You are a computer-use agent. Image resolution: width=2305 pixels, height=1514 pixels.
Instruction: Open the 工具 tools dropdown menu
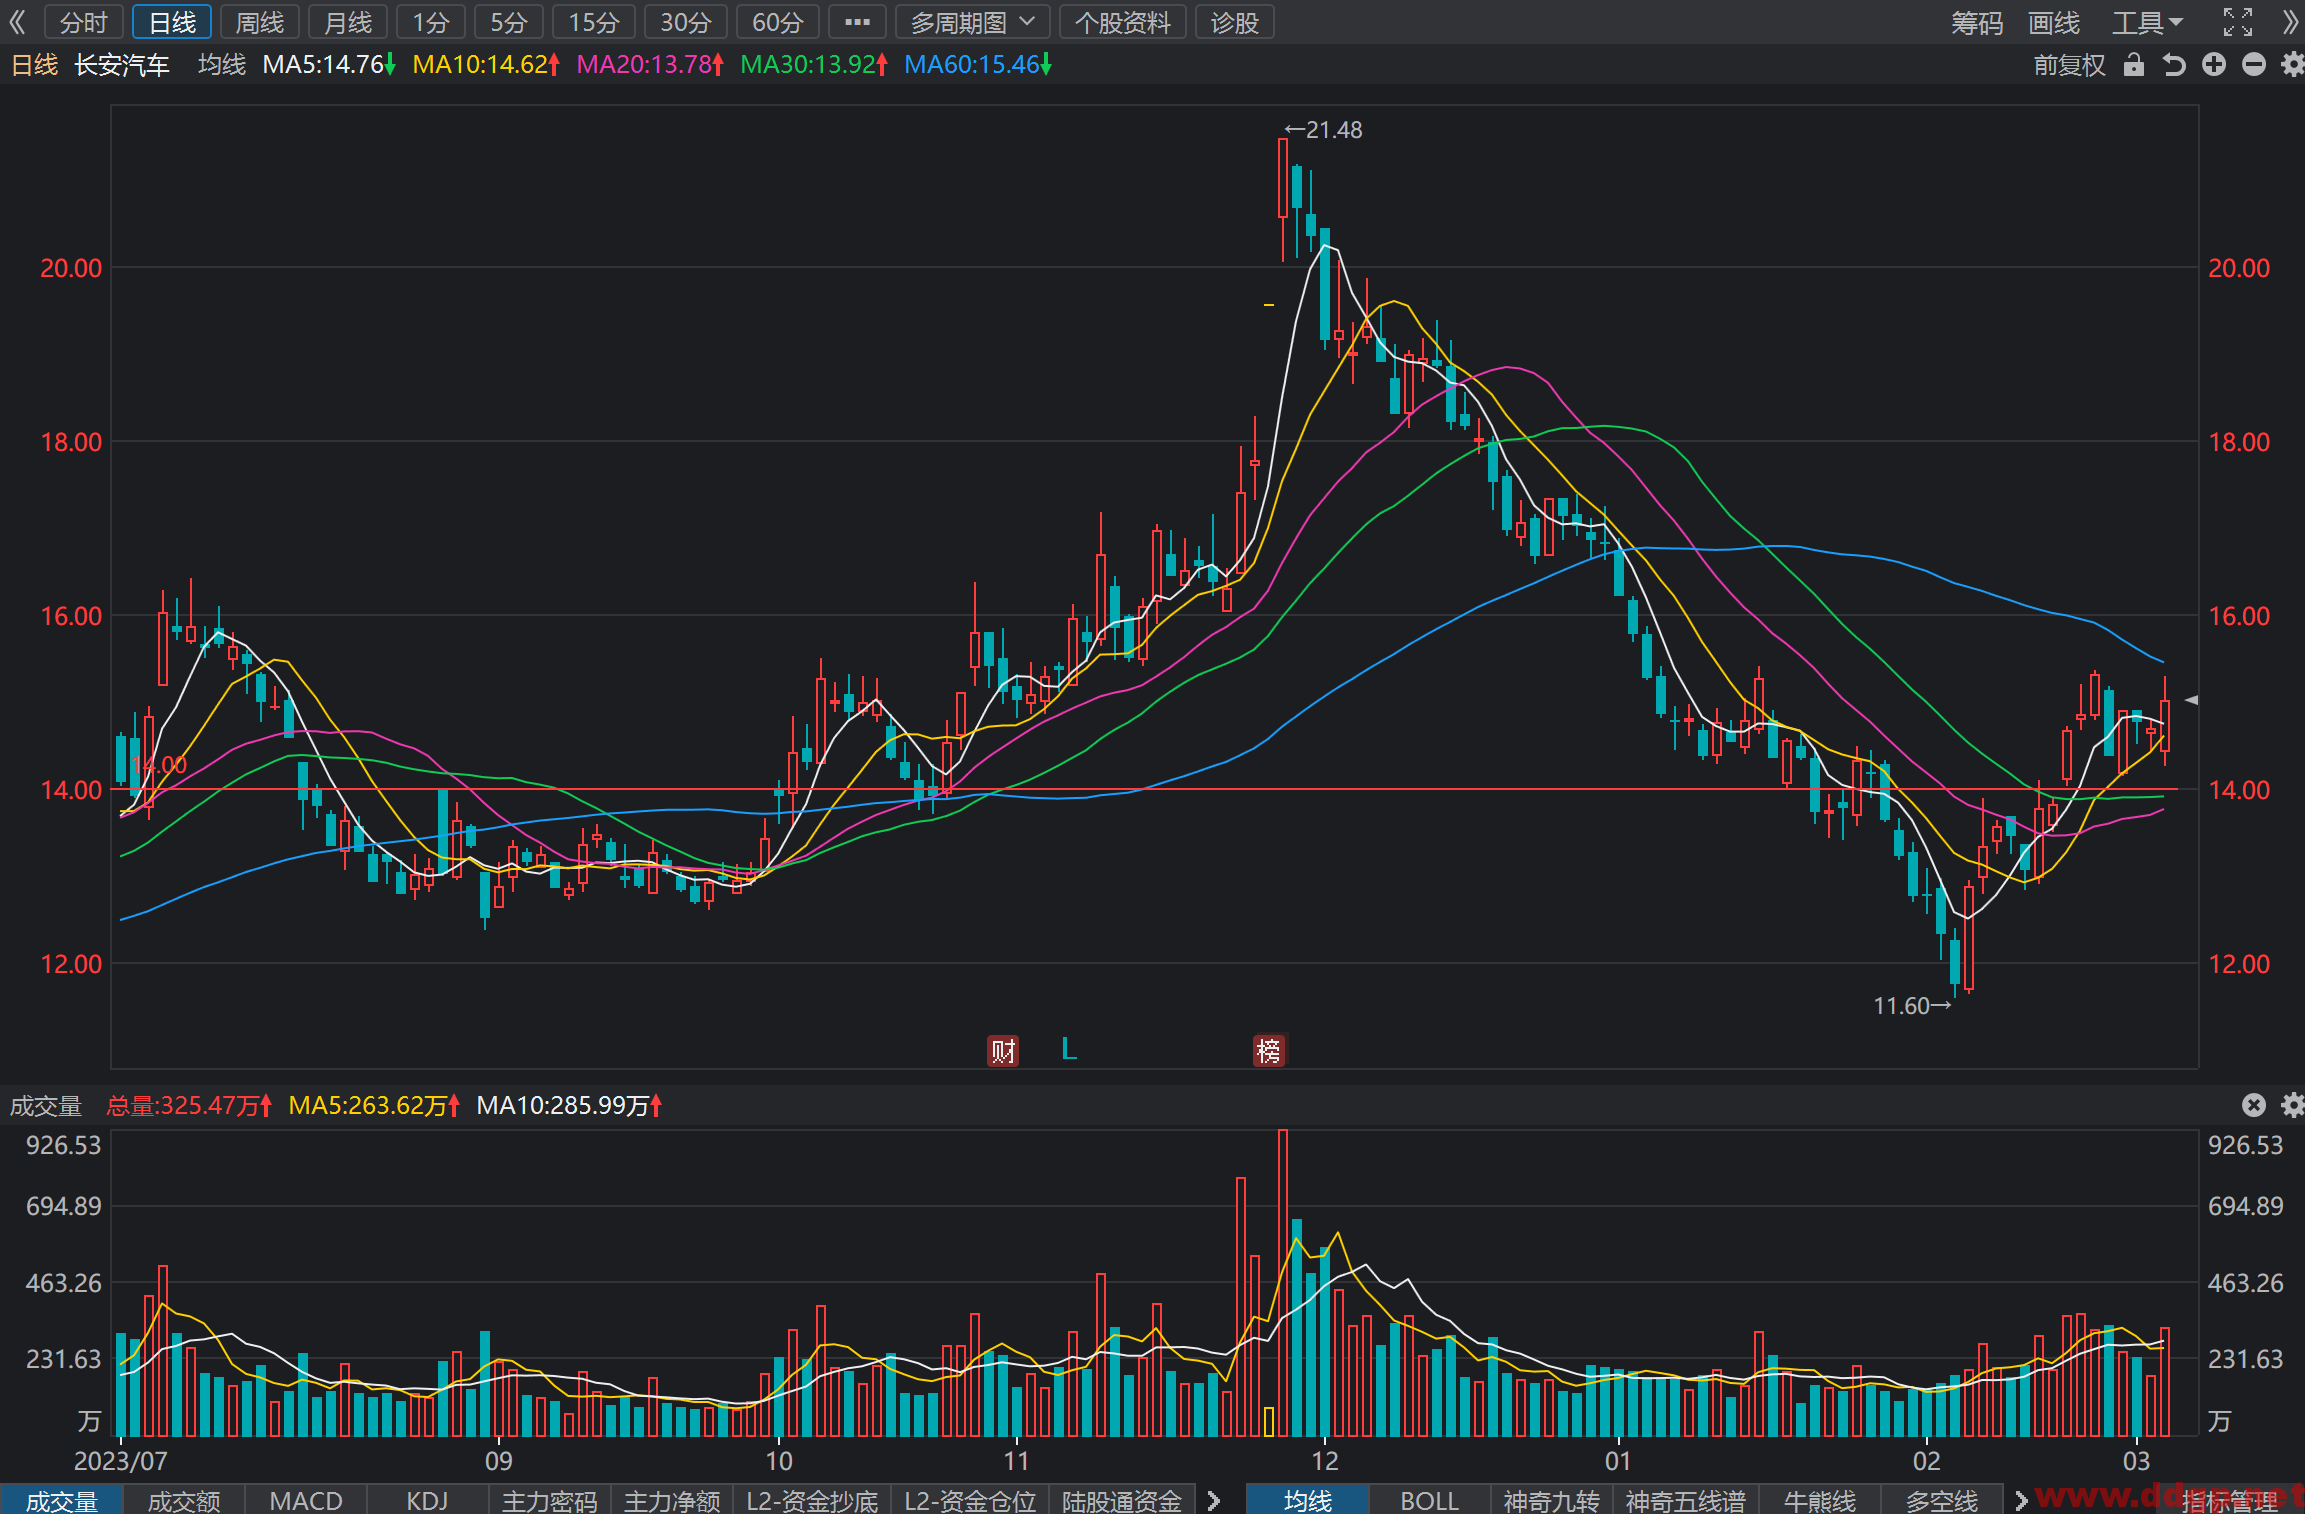[x=2147, y=22]
